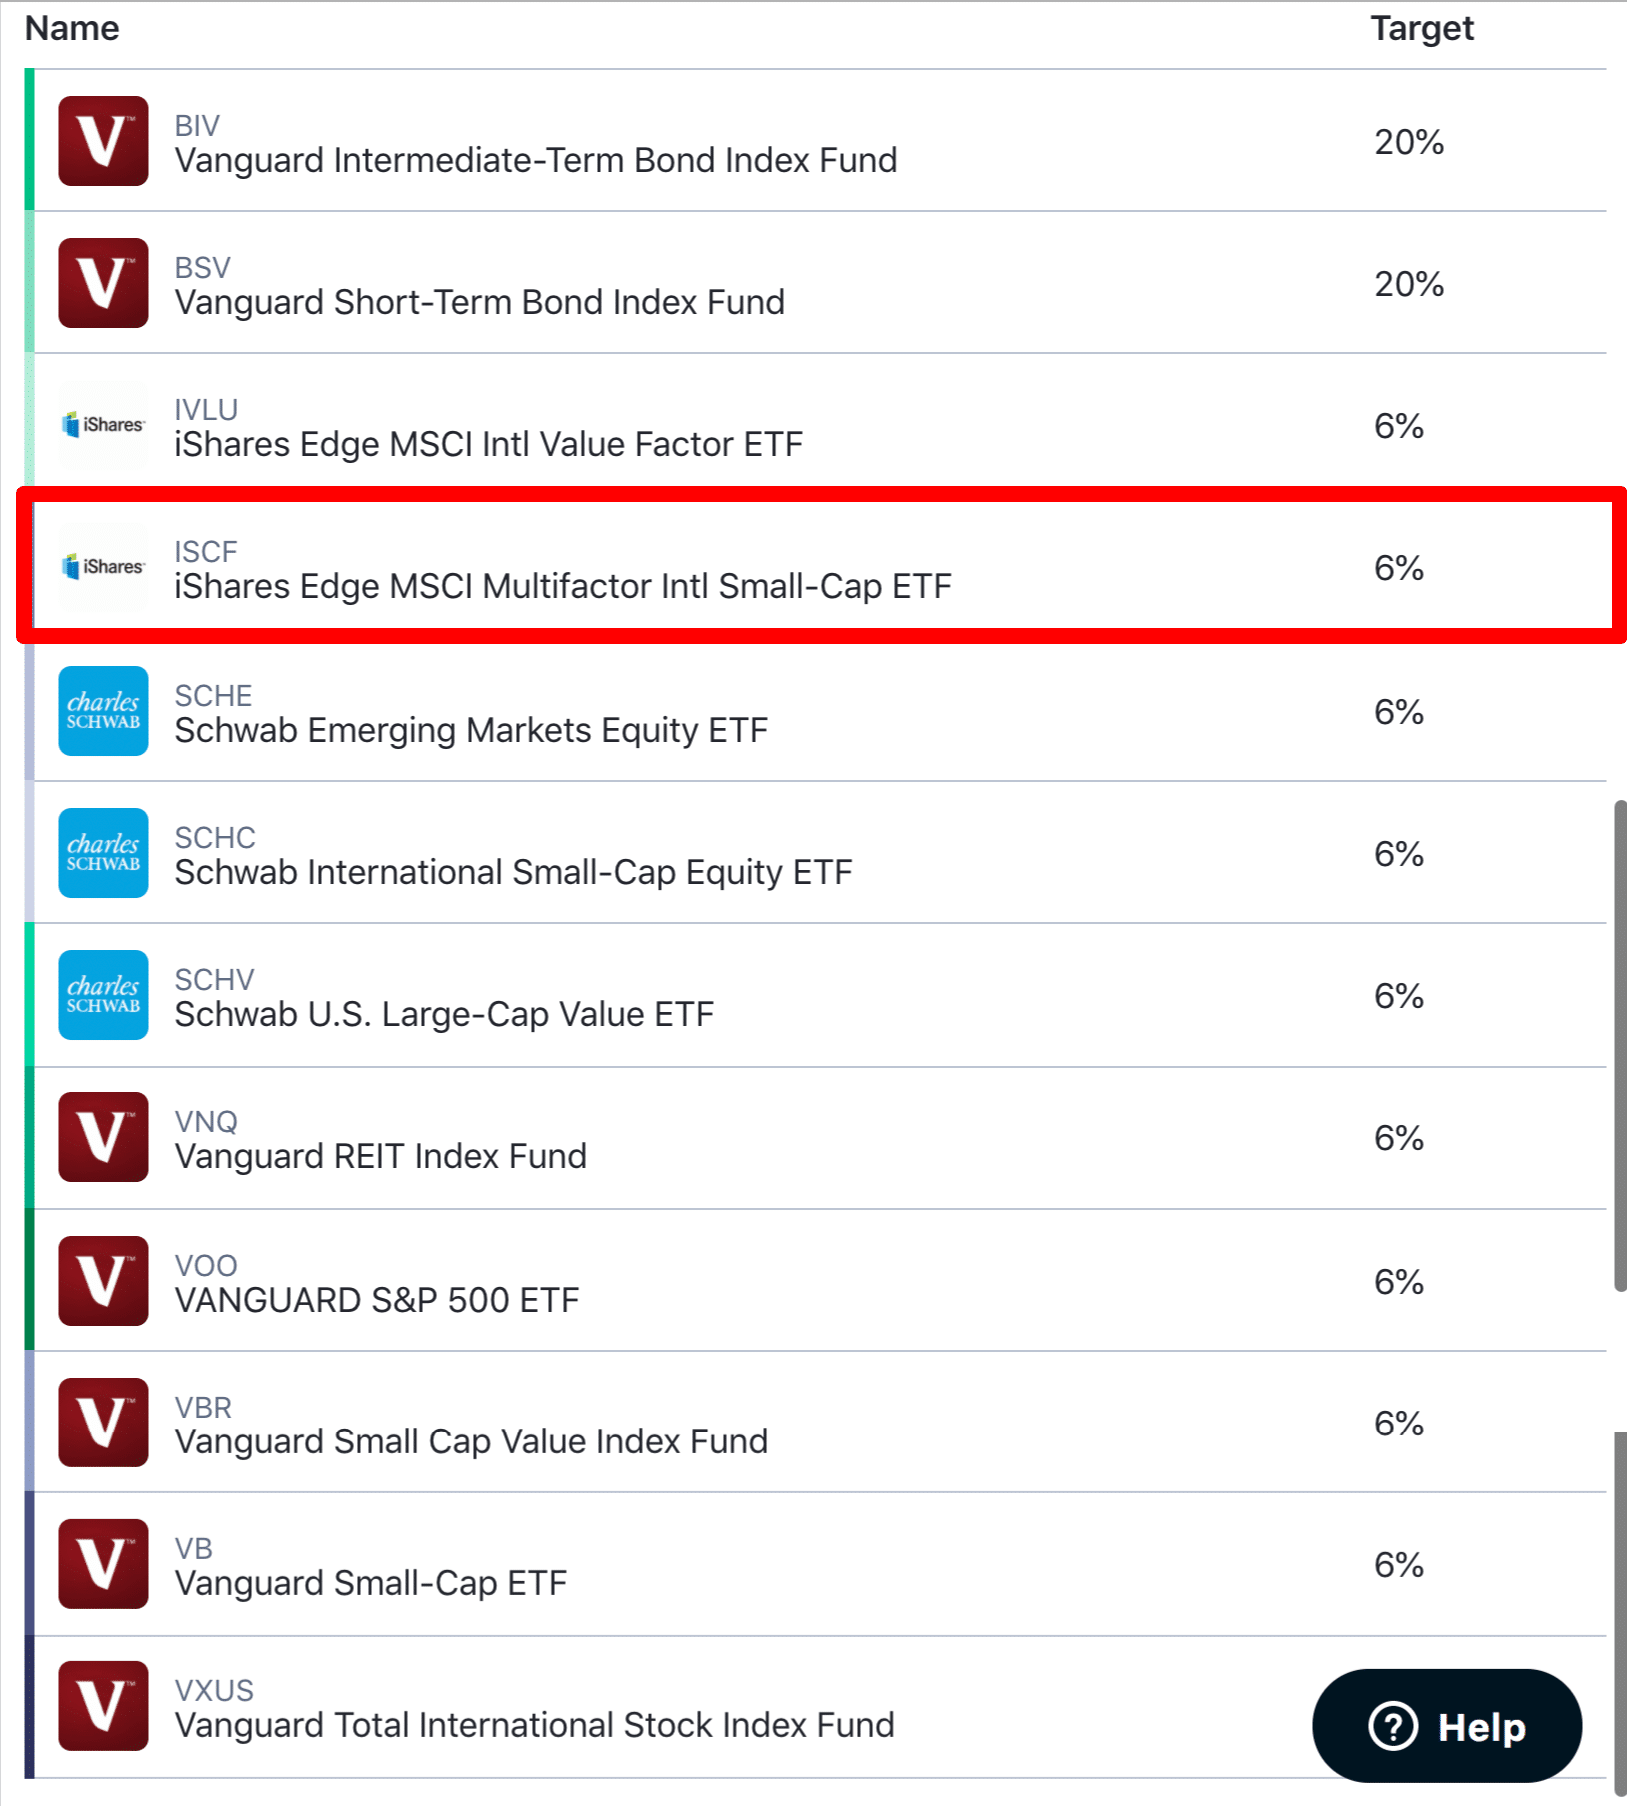Click the Charles Schwab logo for SCHV
Viewport: 1627px width, 1806px height.
pyautogui.click(x=103, y=995)
